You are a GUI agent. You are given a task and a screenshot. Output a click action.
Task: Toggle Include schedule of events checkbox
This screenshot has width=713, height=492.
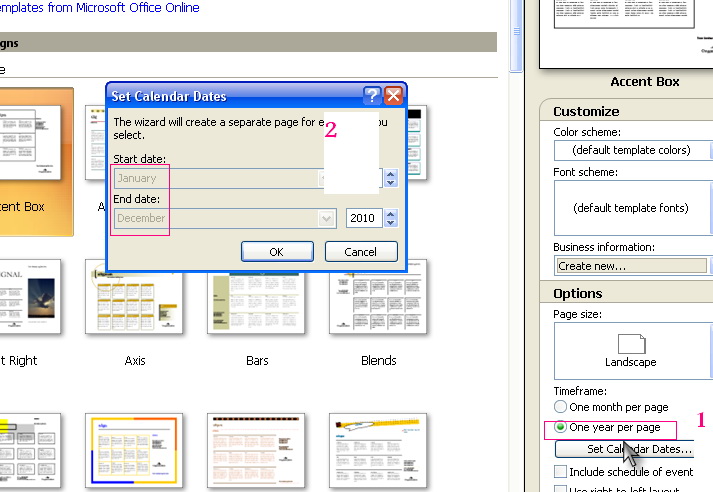(561, 472)
